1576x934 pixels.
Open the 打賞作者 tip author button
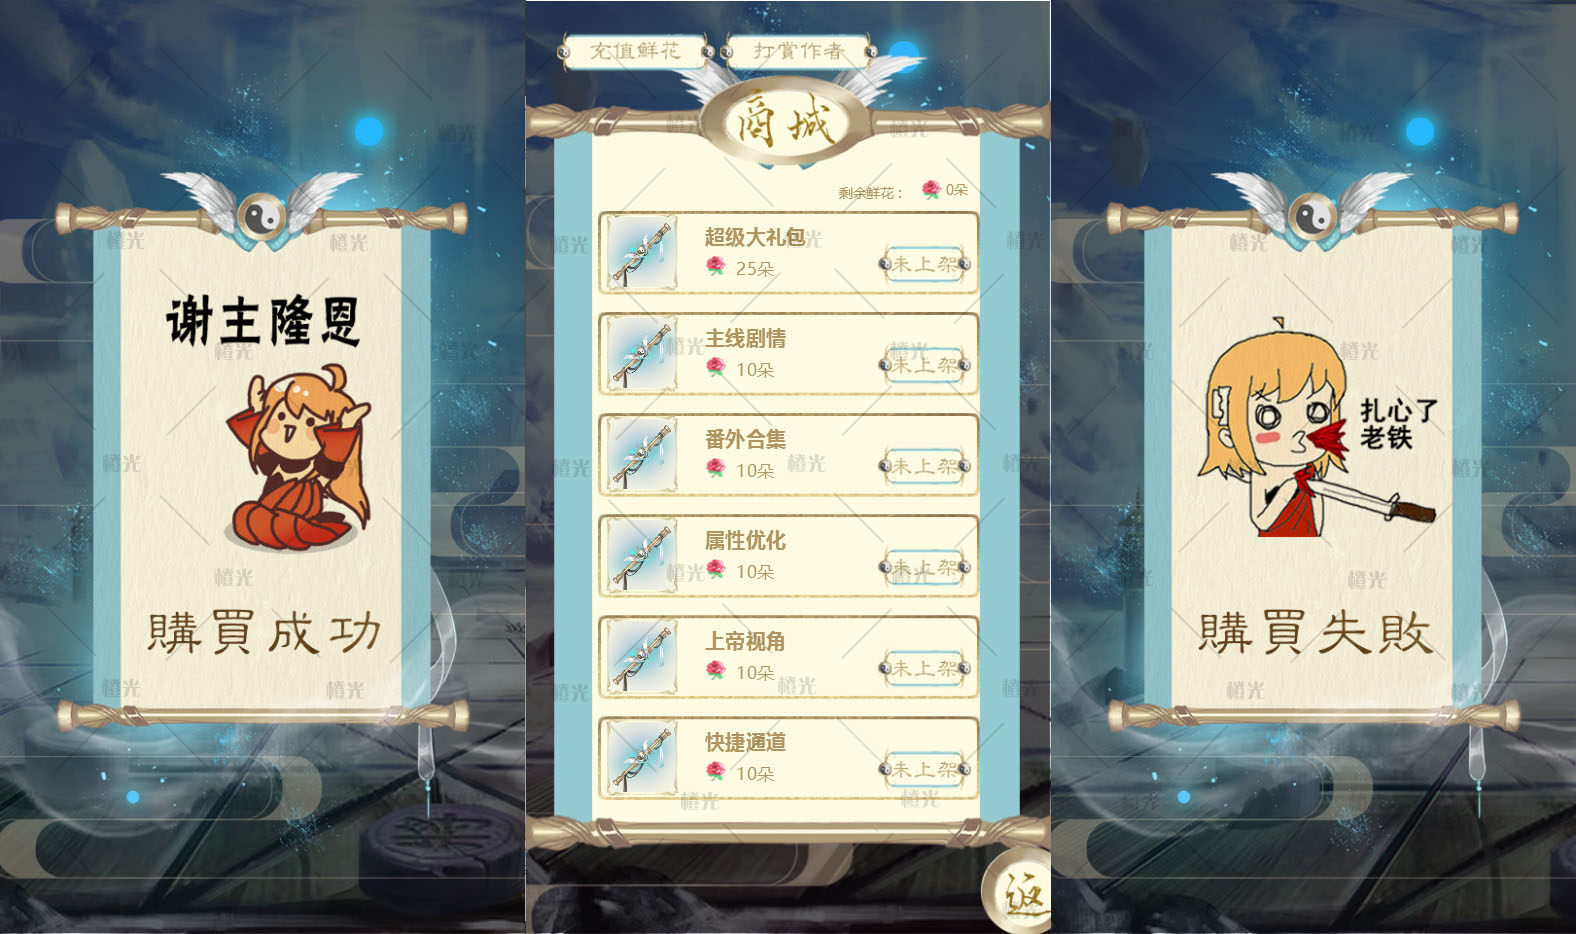point(799,51)
